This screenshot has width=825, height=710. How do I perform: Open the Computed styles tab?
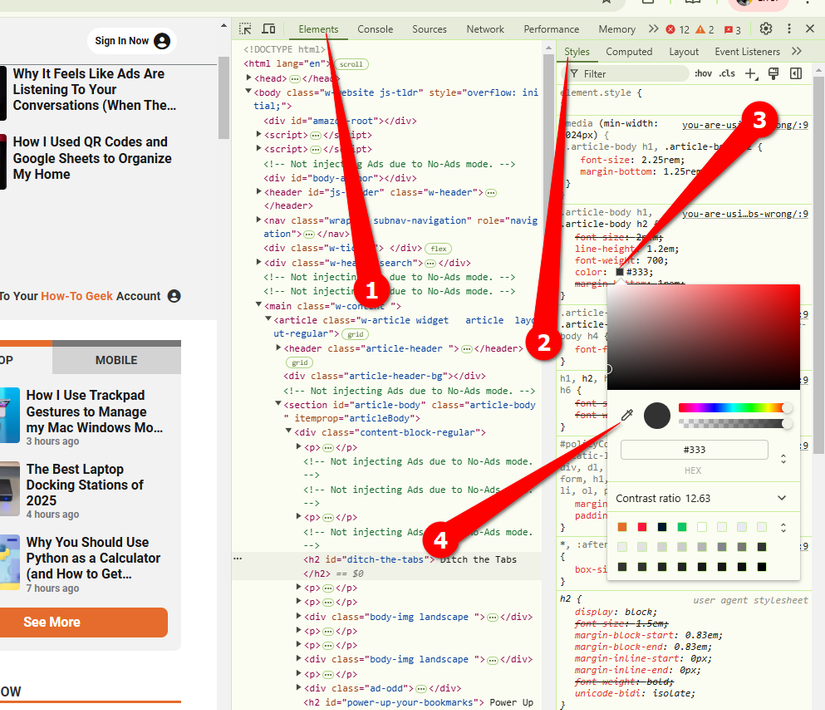[x=629, y=51]
